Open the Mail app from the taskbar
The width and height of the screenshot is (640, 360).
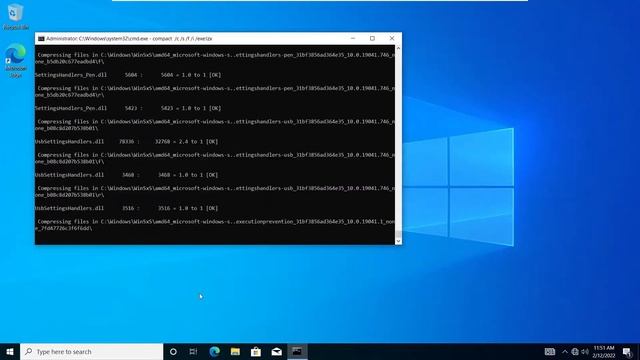point(276,351)
